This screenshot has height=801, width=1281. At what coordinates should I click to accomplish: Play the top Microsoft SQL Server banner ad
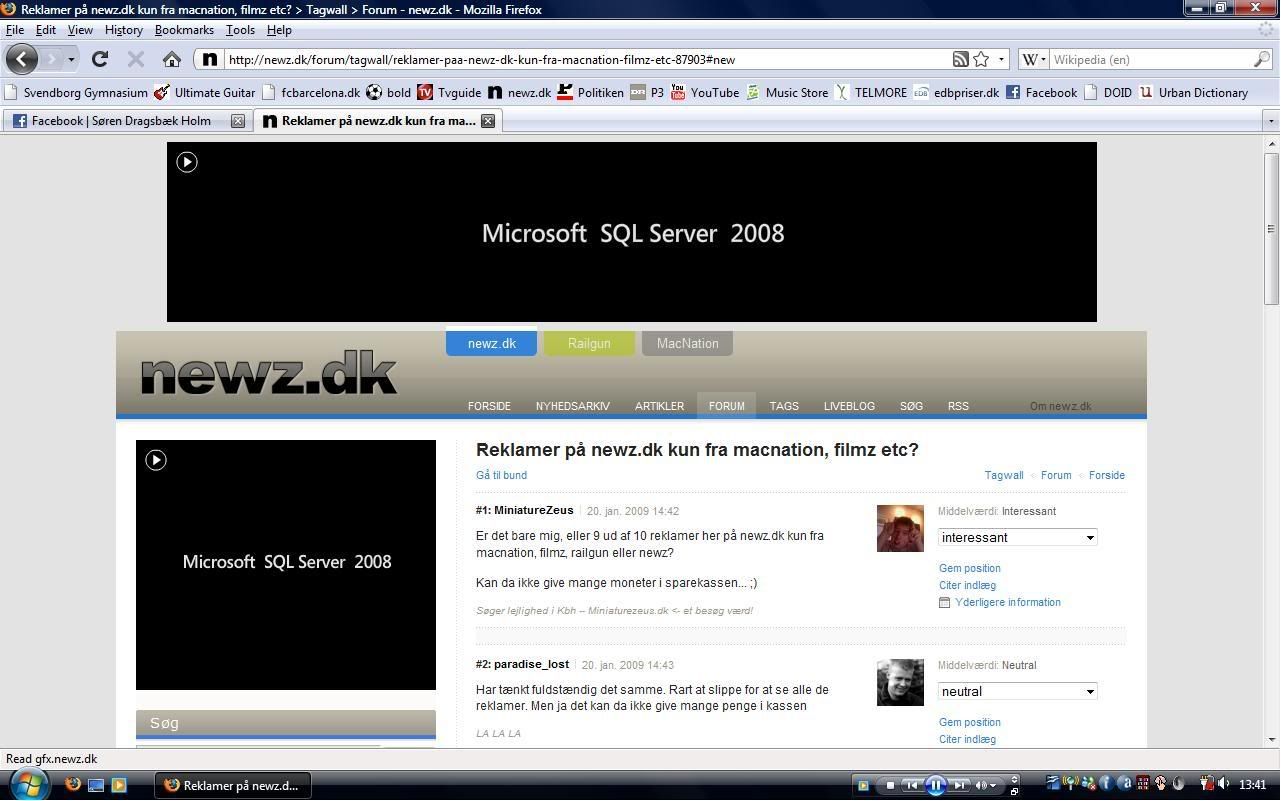[x=187, y=162]
